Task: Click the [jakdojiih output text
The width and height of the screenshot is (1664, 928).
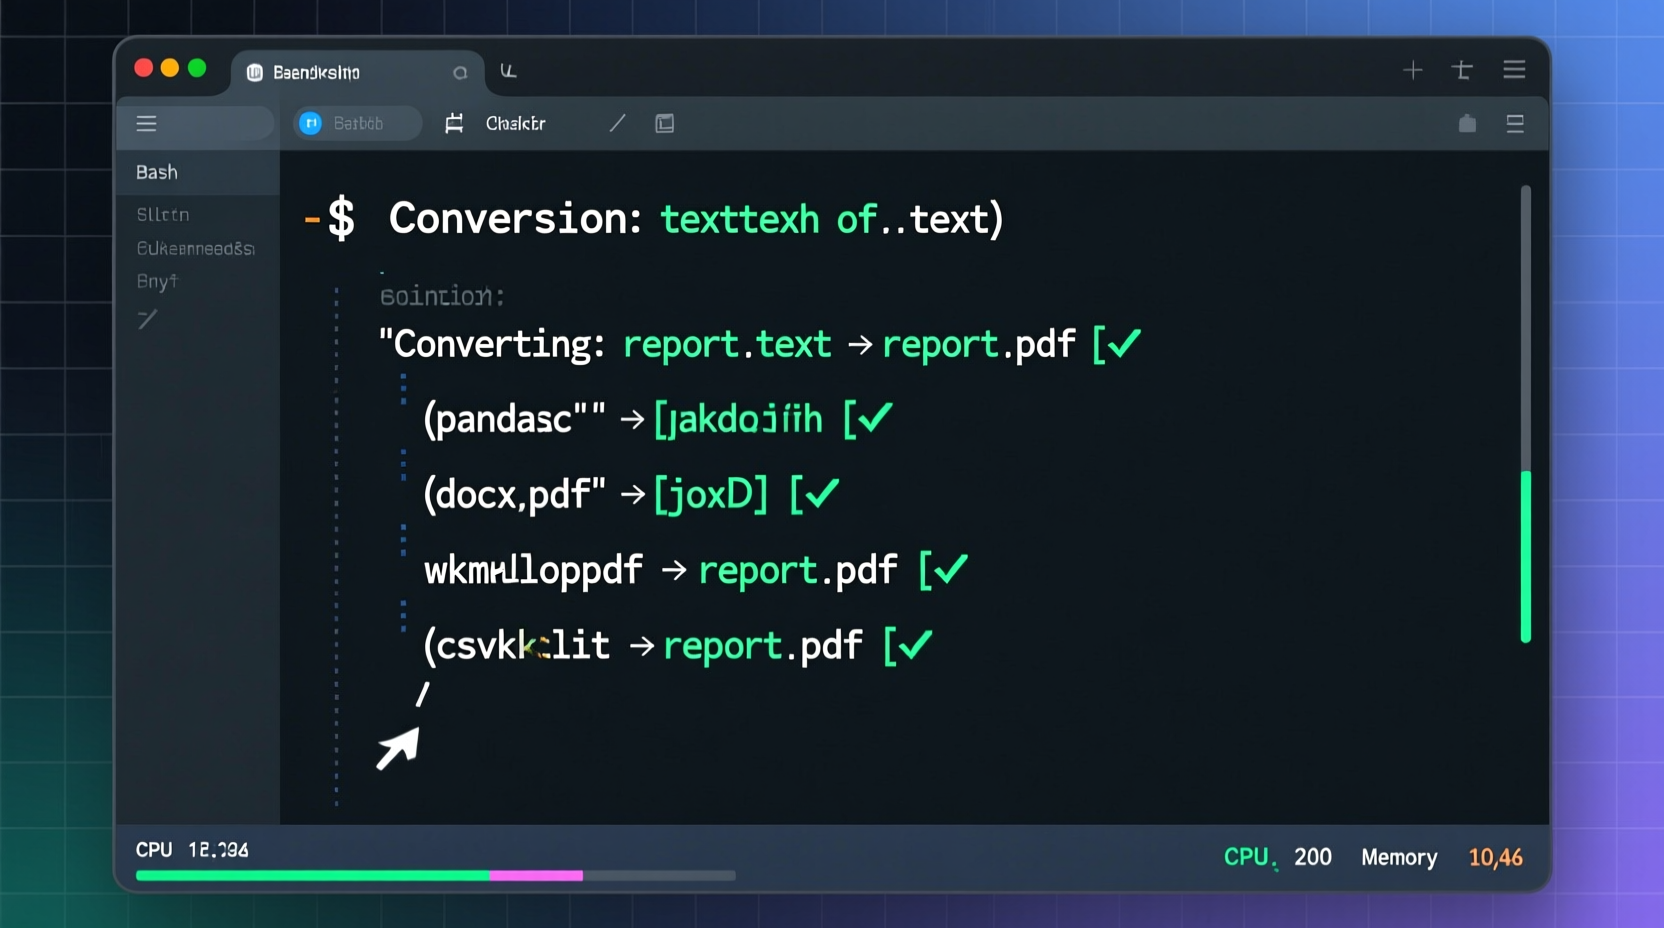Action: coord(738,419)
